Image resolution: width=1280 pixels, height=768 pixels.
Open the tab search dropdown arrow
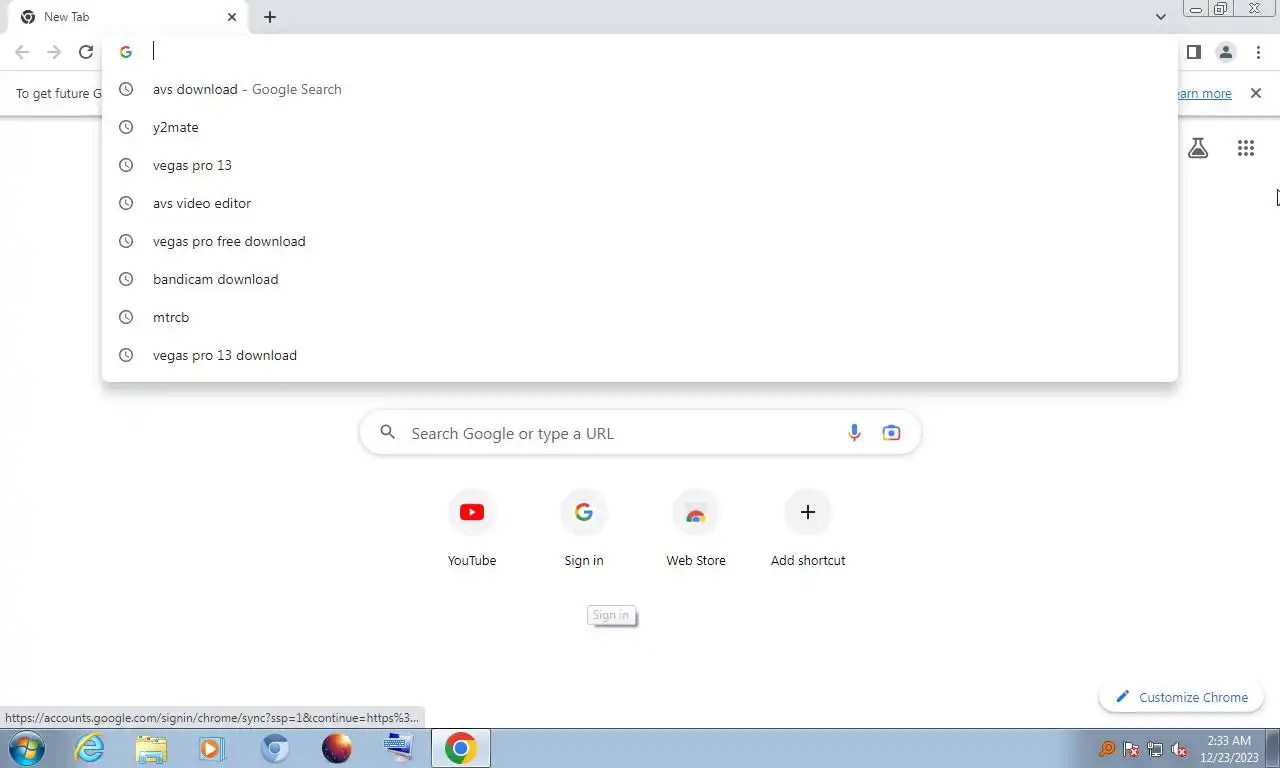click(1160, 17)
